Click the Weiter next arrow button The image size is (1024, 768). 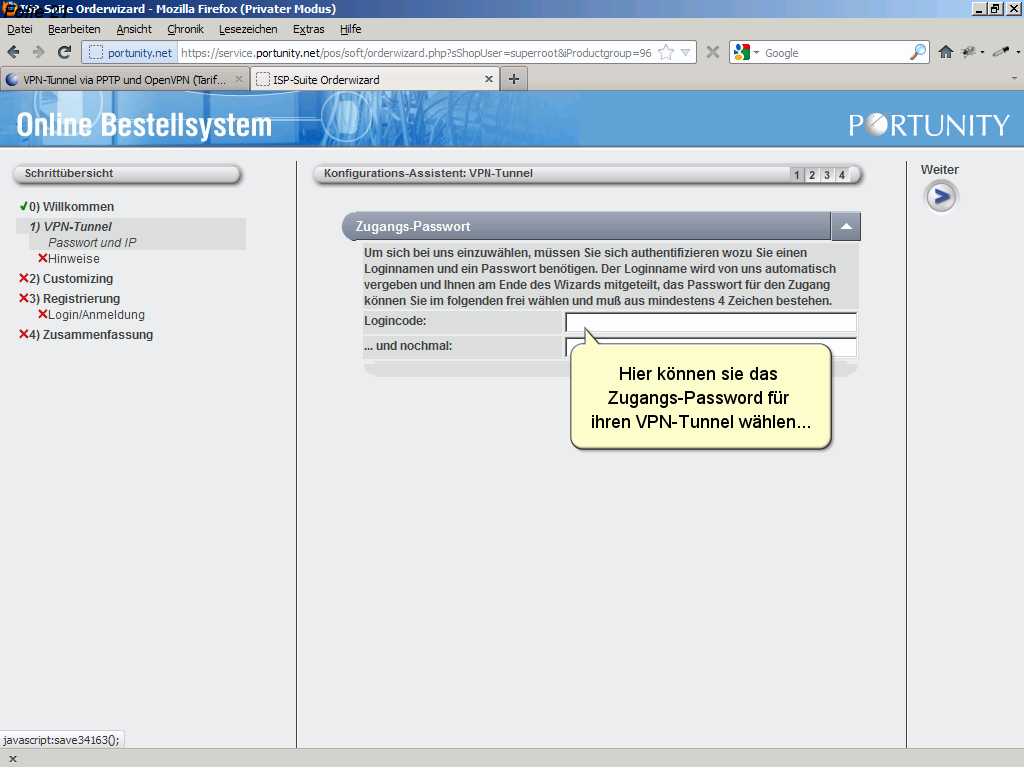[940, 197]
